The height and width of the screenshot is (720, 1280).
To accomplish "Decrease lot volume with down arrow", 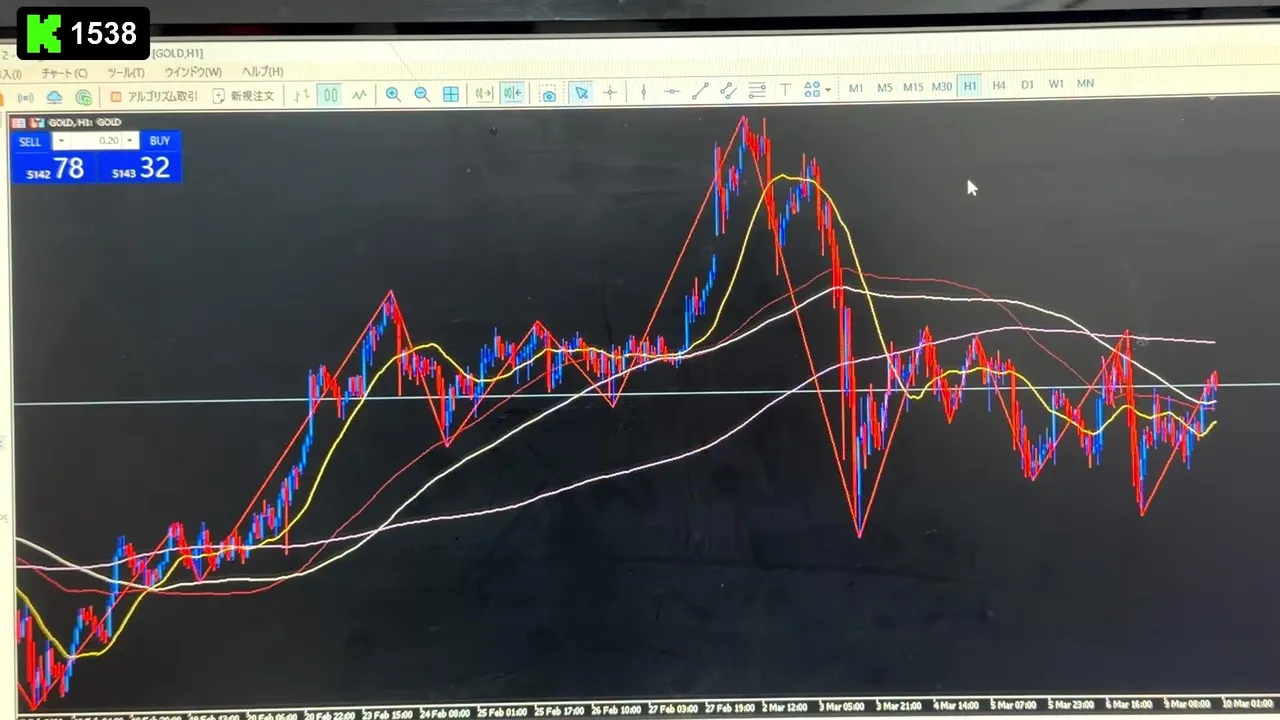I will pos(60,142).
